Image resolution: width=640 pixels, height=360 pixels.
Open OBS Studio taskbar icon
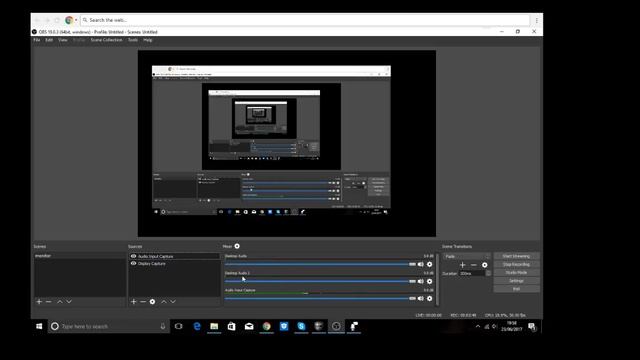[336, 326]
